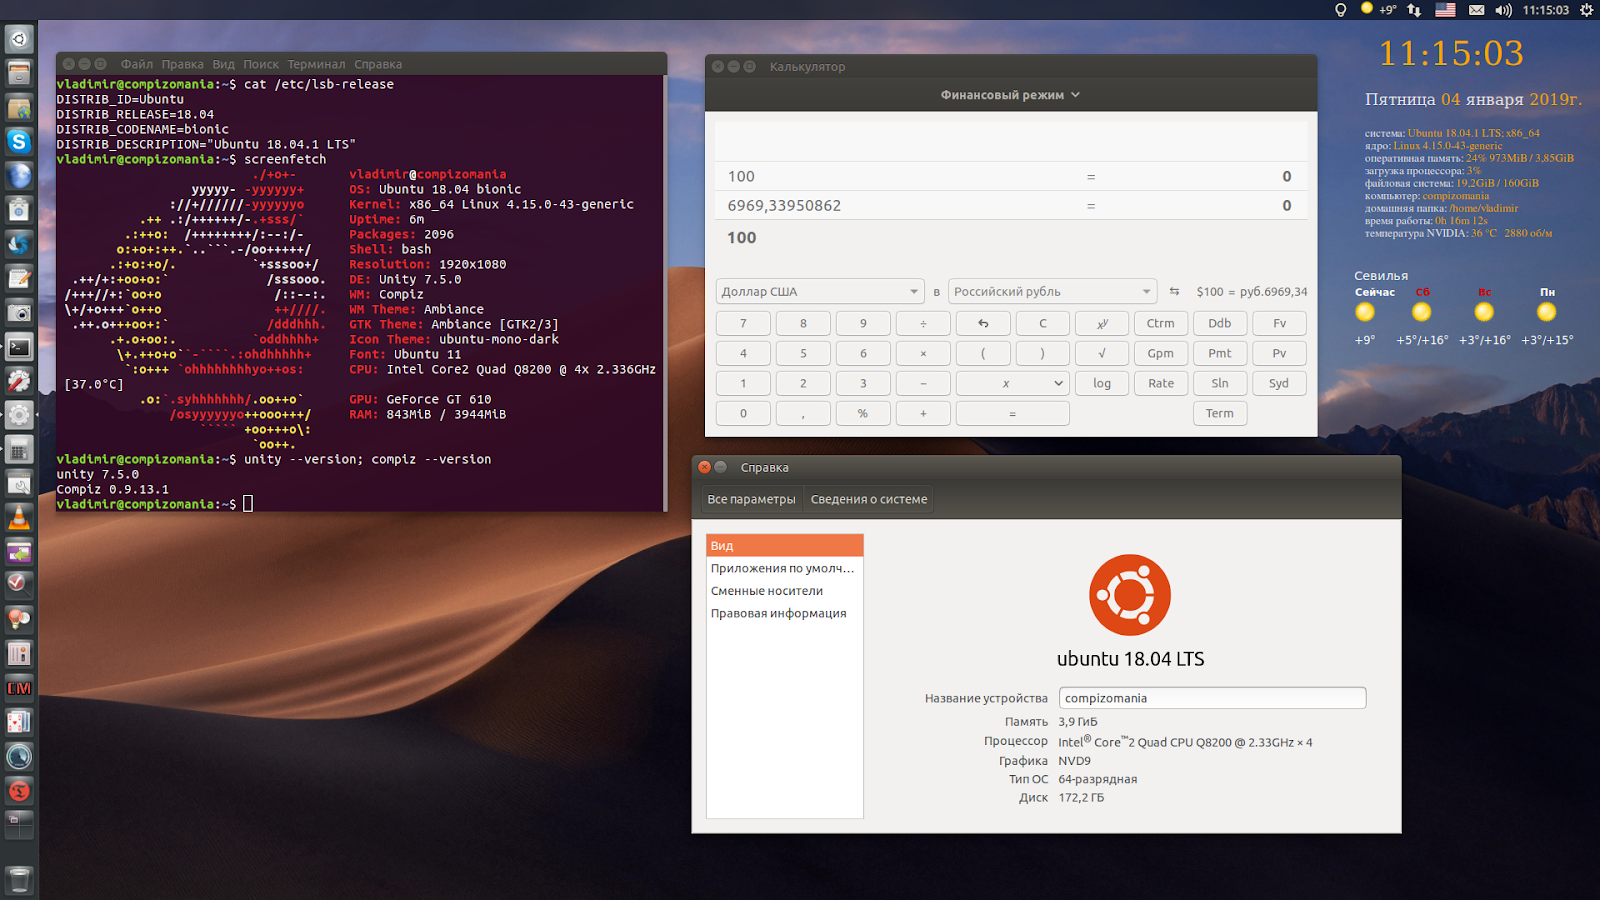
Task: Click the Pmt calculator button
Action: (1219, 353)
